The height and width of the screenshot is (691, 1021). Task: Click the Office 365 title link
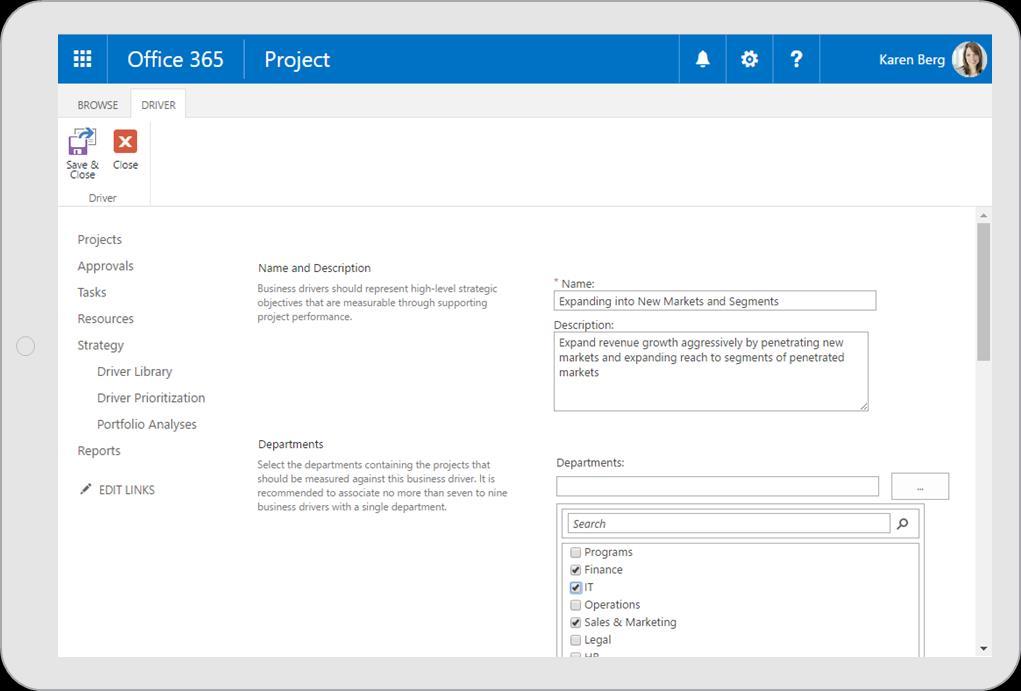coord(175,59)
